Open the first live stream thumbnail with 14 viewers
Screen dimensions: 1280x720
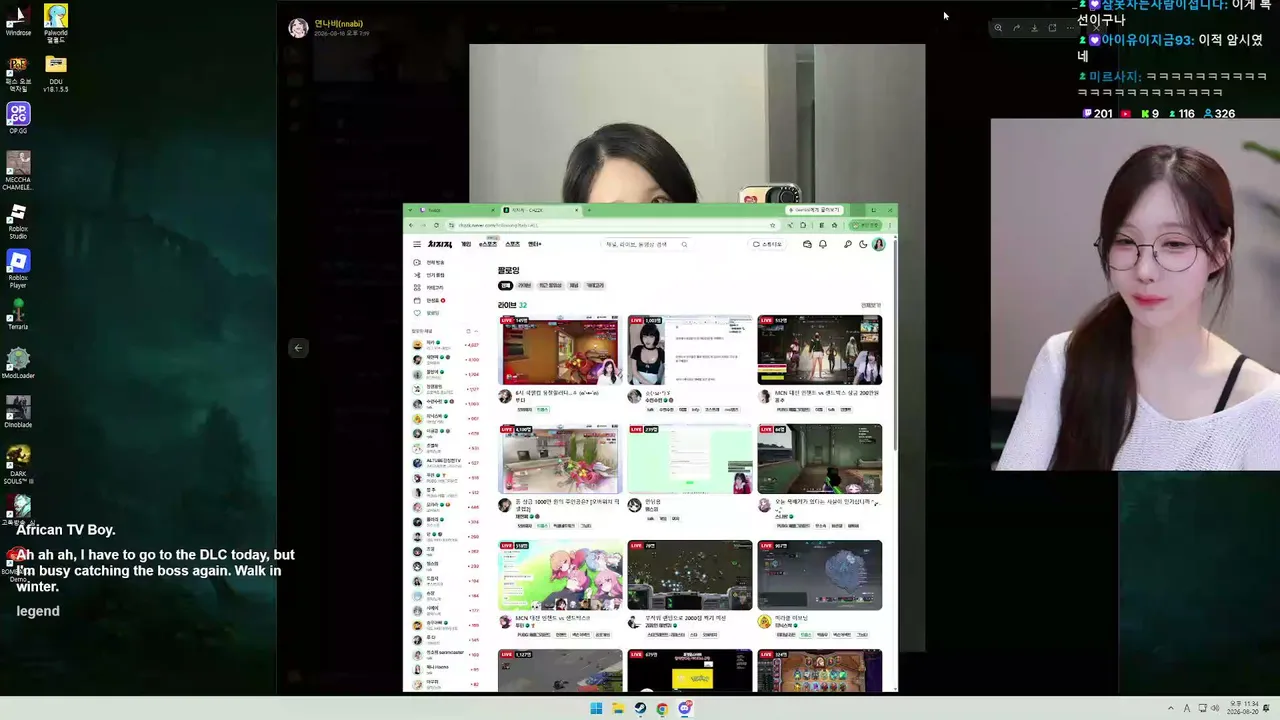click(x=560, y=350)
